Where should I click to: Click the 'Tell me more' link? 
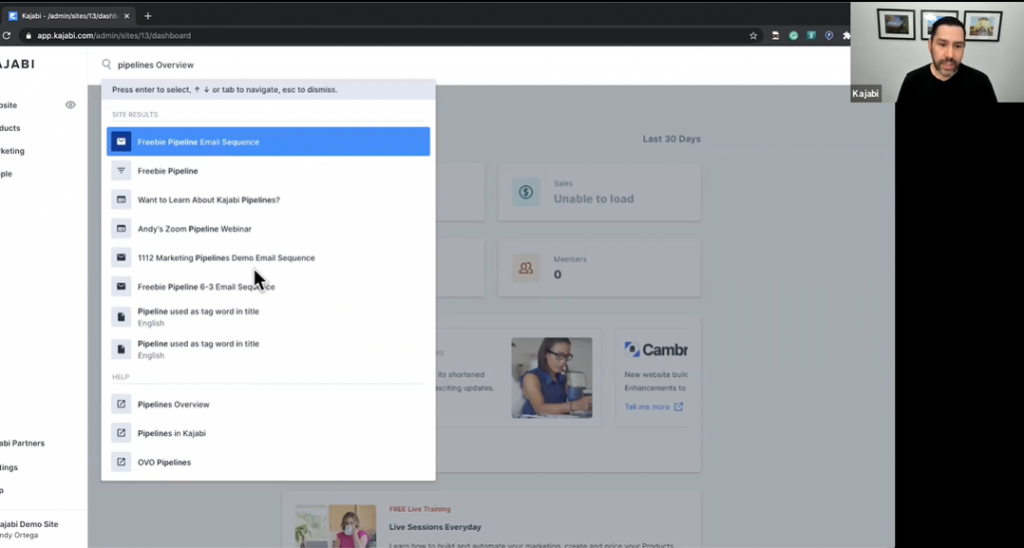point(647,407)
